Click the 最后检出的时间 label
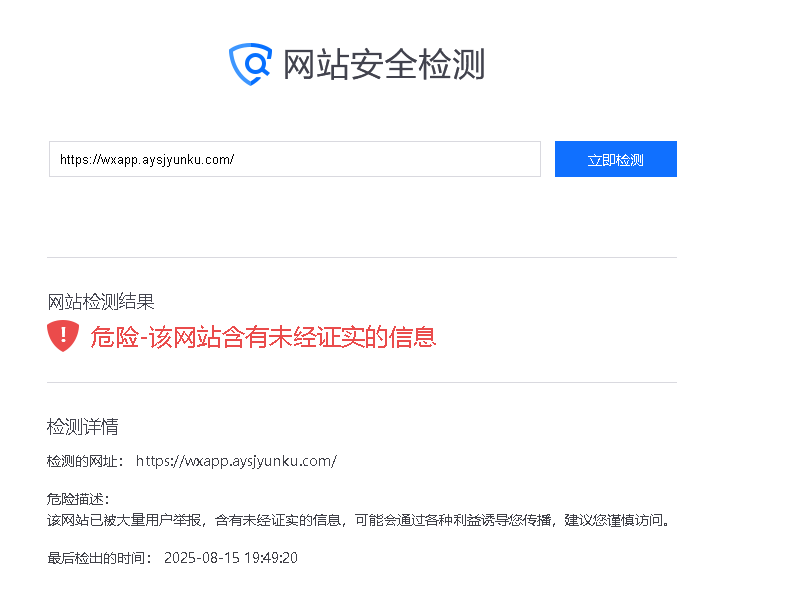The width and height of the screenshot is (786, 600). [99, 558]
